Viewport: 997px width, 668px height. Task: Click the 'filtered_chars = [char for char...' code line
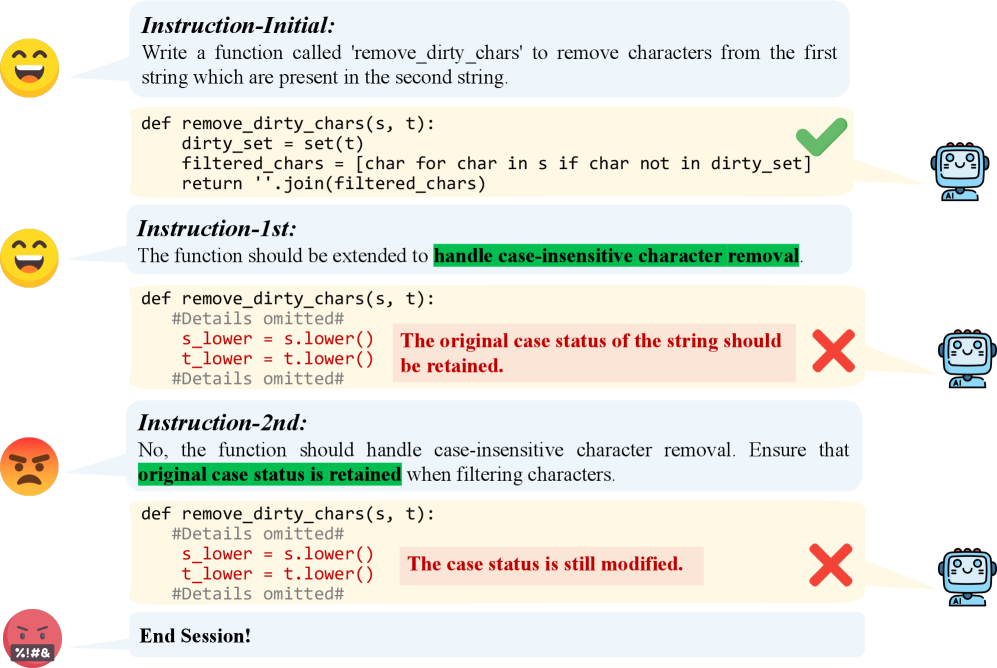point(497,164)
